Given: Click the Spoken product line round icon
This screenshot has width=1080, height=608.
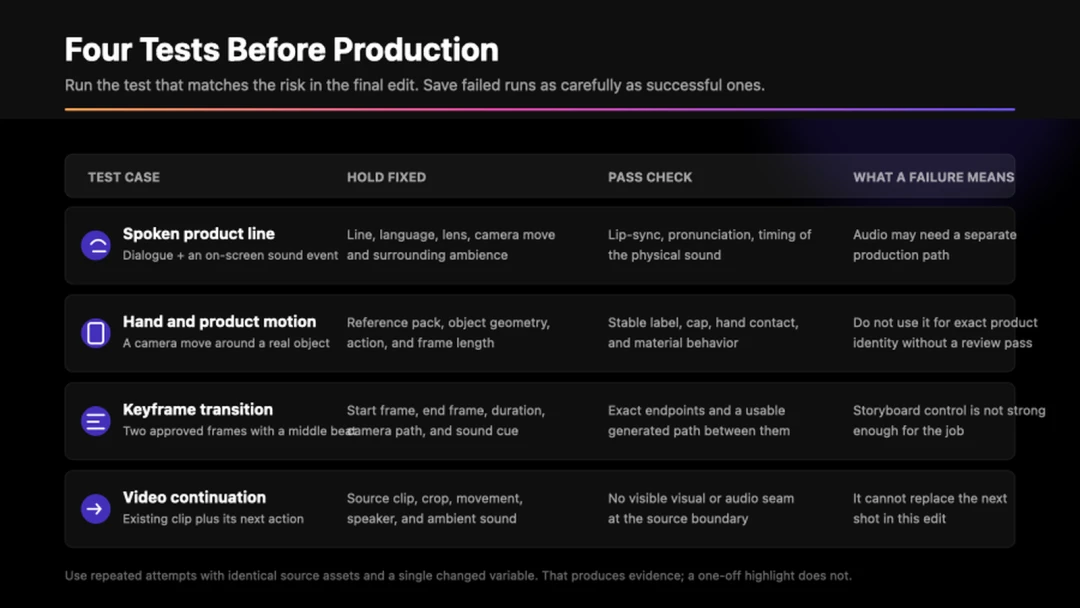Looking at the screenshot, I should pyautogui.click(x=96, y=245).
